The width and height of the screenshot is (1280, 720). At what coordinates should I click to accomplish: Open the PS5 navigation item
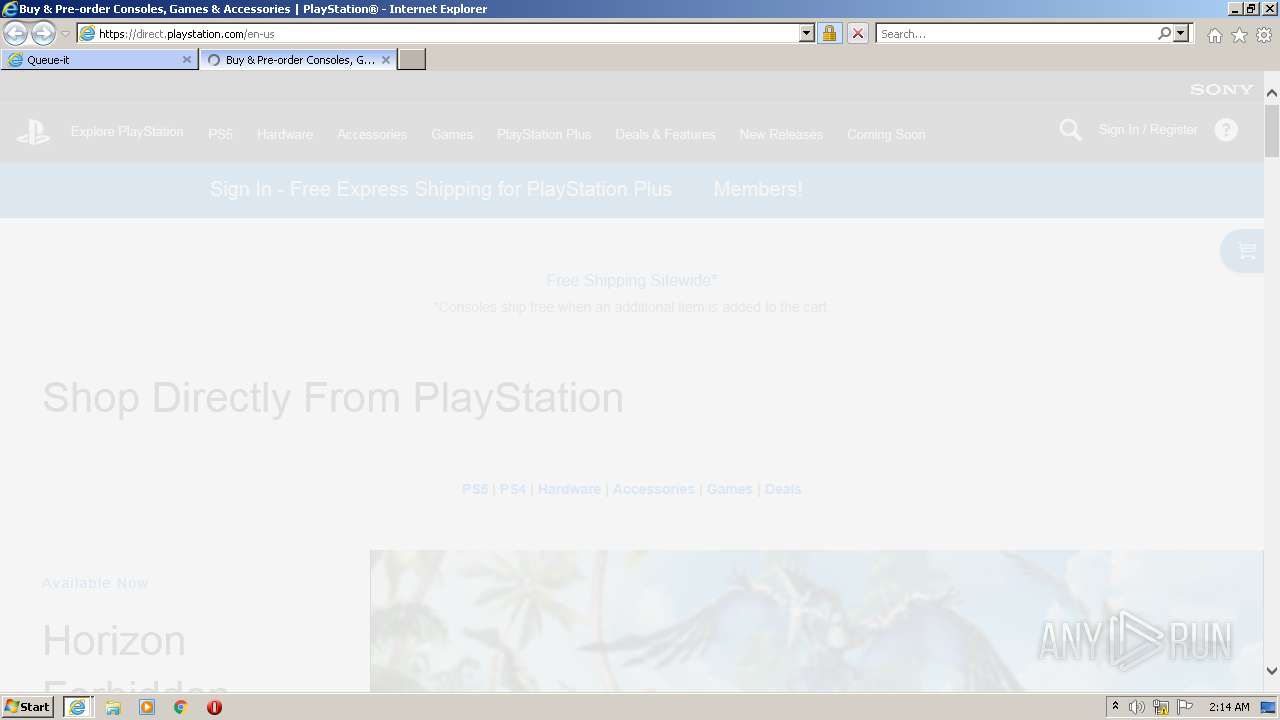coord(220,134)
